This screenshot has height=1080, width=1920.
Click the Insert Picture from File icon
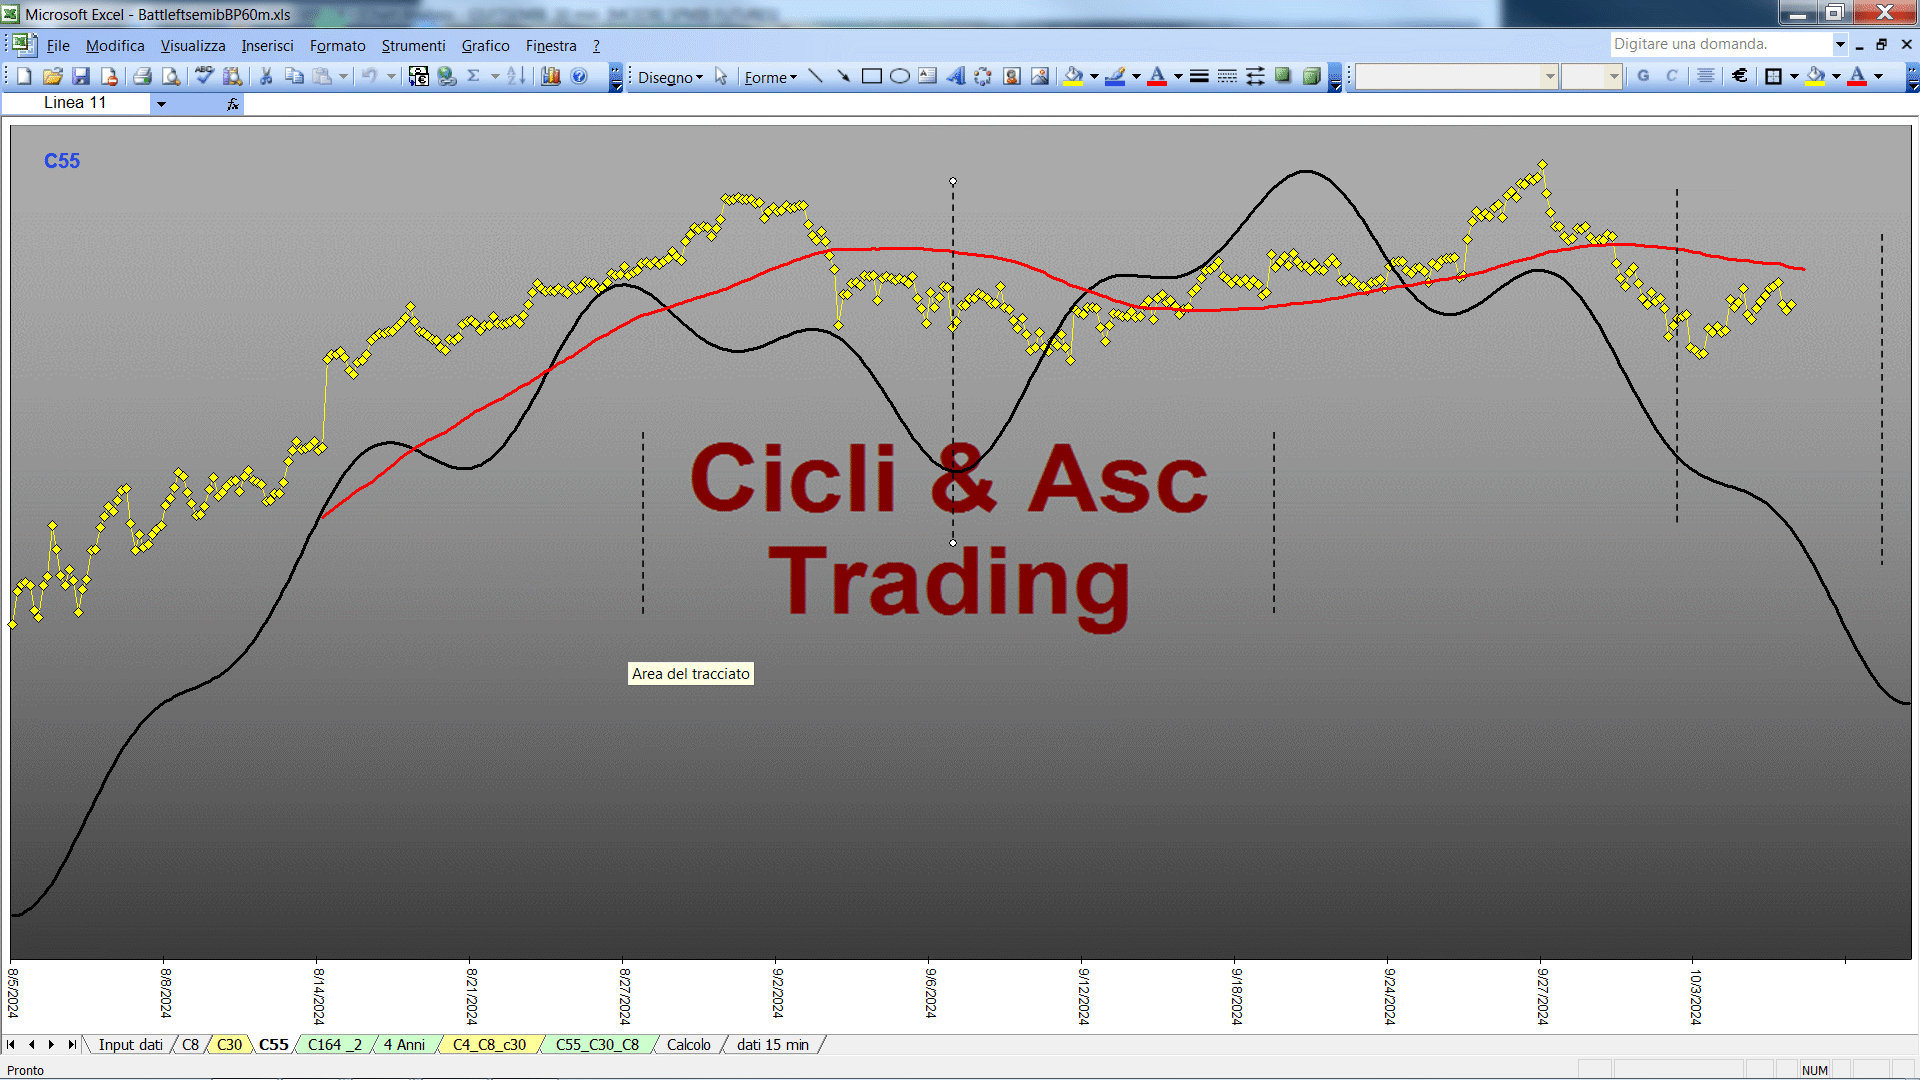(x=1040, y=77)
